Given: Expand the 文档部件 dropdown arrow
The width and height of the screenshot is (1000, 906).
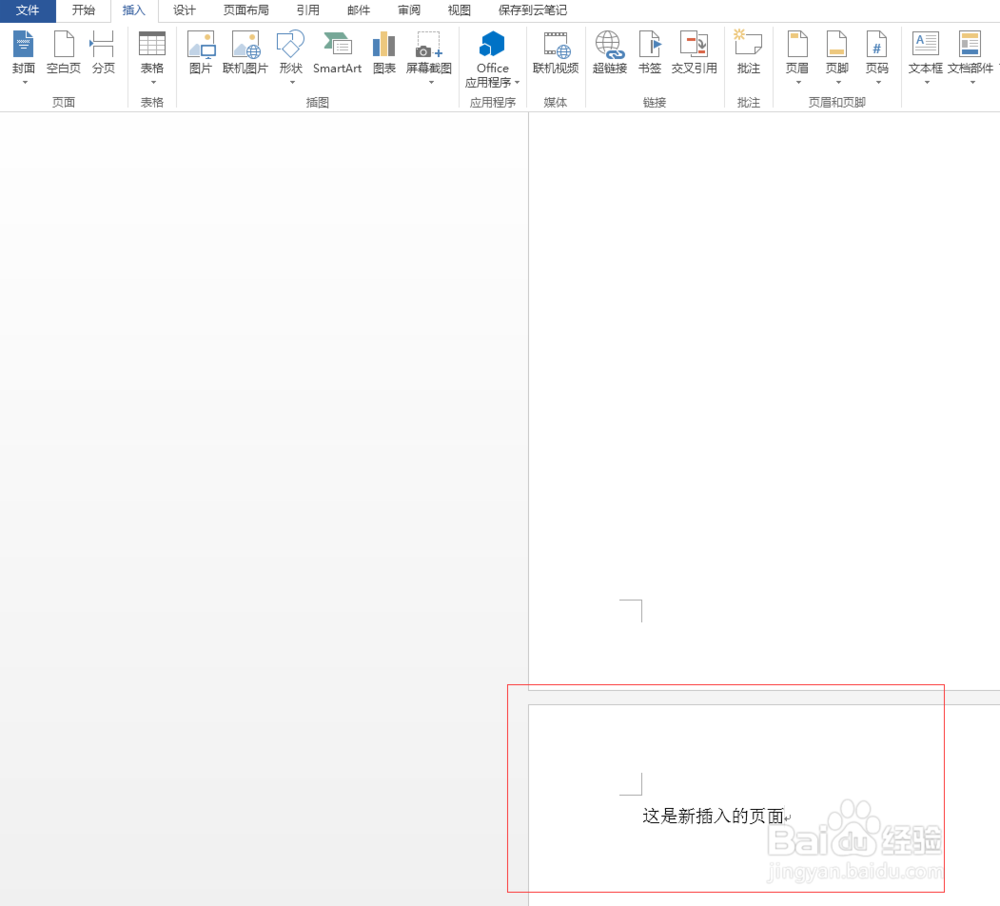Looking at the screenshot, I should pyautogui.click(x=973, y=83).
